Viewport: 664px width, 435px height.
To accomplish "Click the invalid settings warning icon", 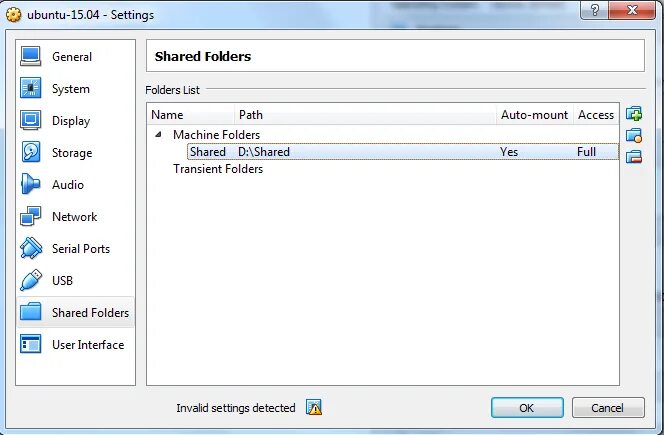I will 314,407.
